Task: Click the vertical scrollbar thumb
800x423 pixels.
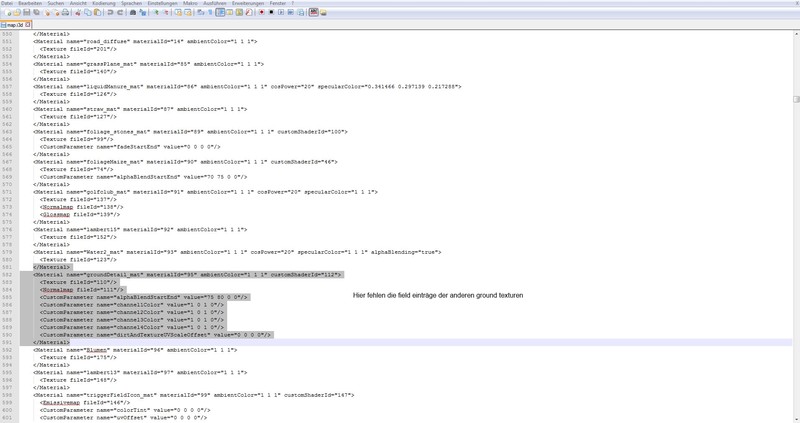Action: coord(796,99)
